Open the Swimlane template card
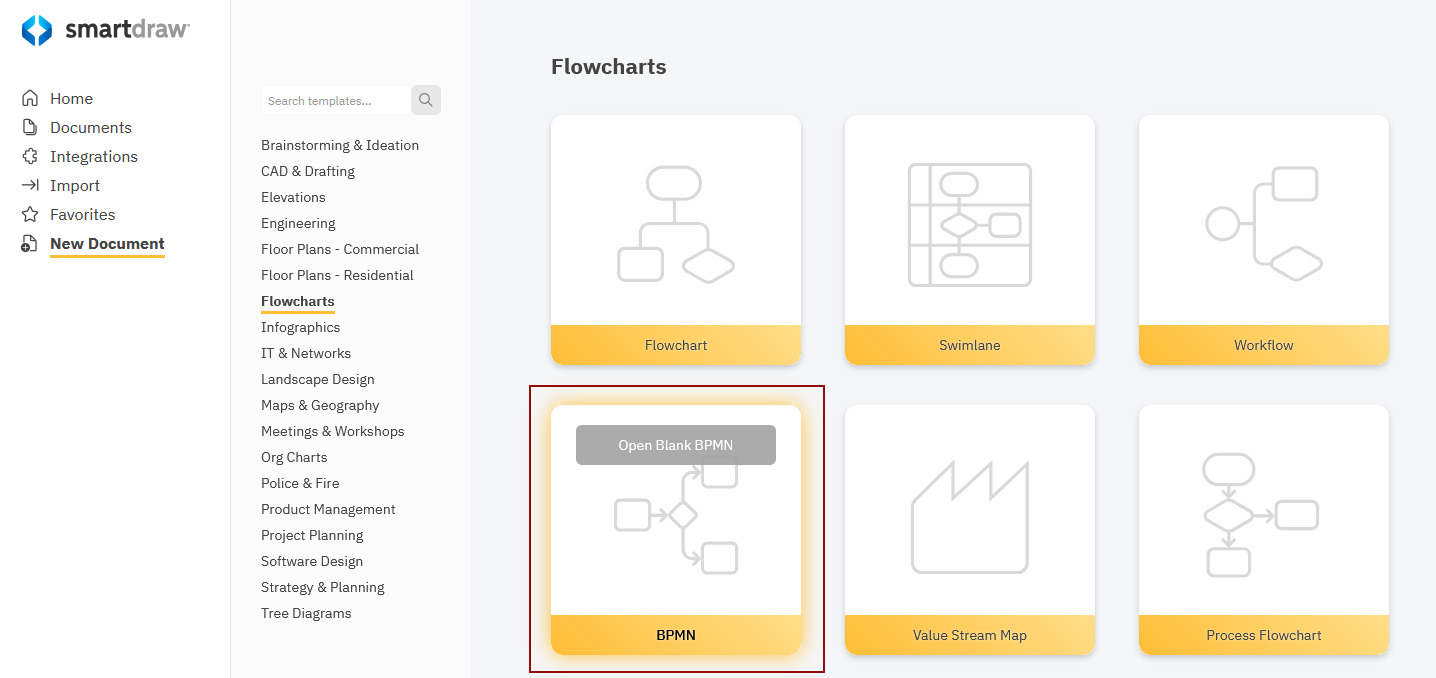 point(969,240)
